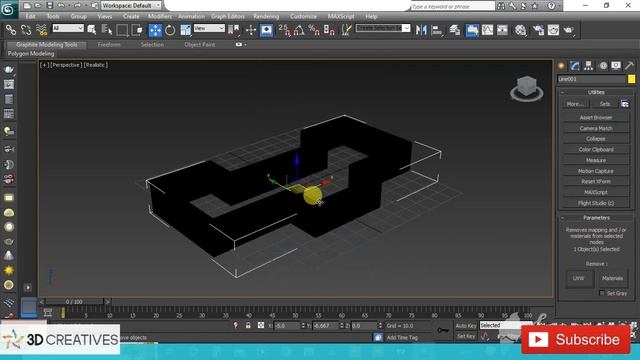This screenshot has height=360, width=640.
Task: Pick the Rectangular Selection Region tool
Action: tap(122, 30)
